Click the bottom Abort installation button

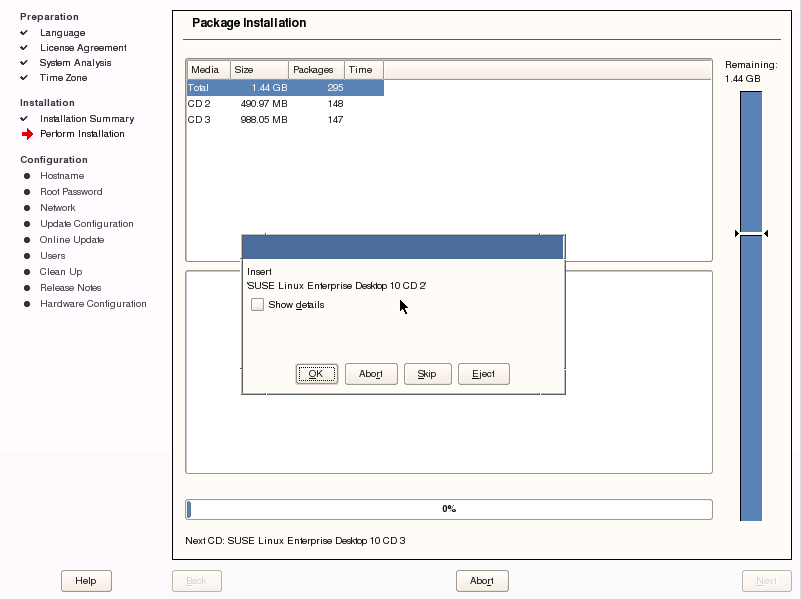coord(482,581)
